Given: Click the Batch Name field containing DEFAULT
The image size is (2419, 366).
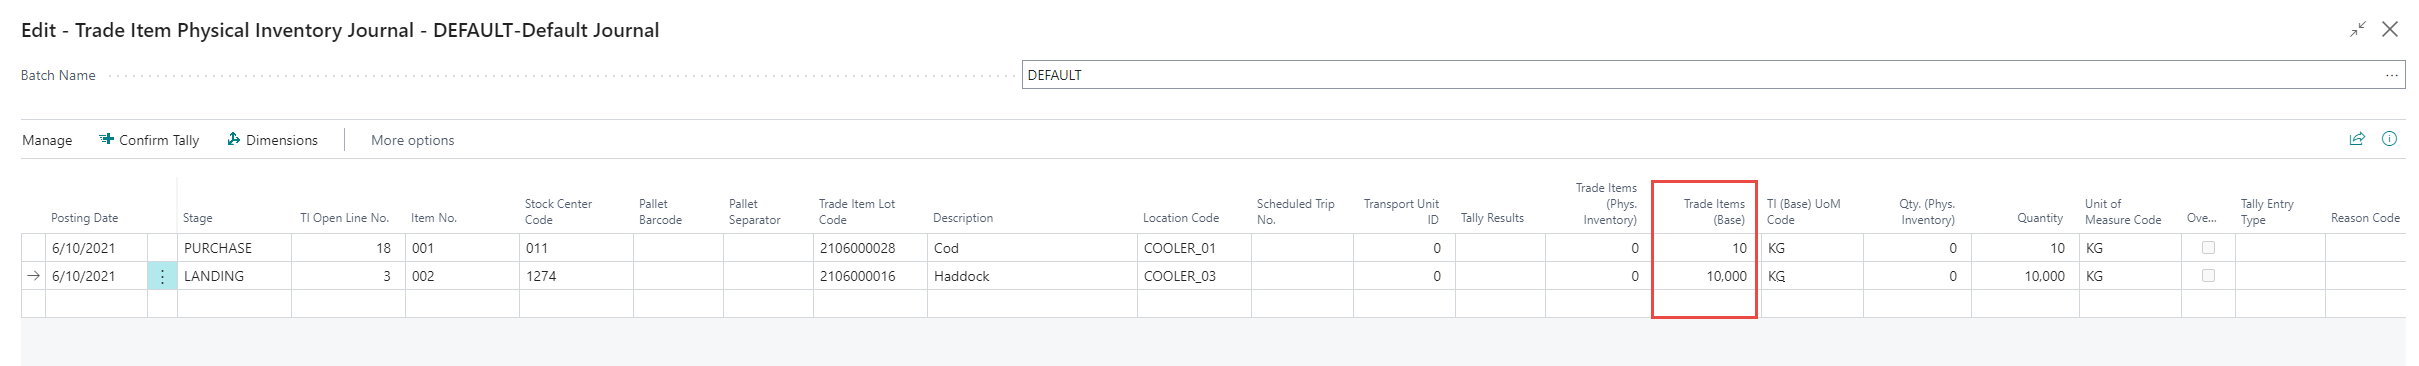Looking at the screenshot, I should coord(1713,75).
